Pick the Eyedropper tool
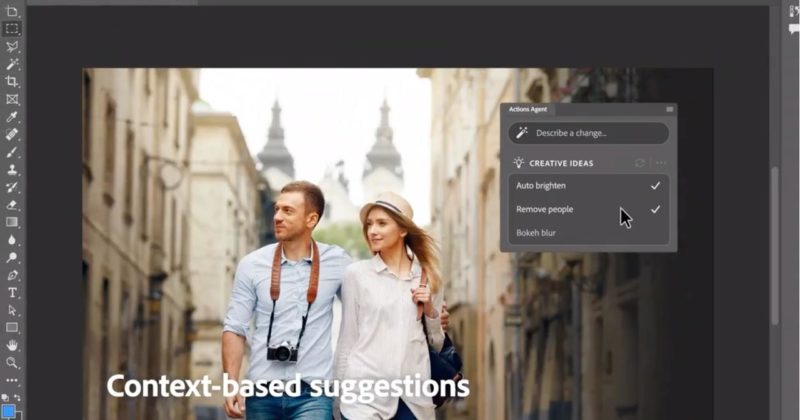Screen dimensions: 800x420 [x=12, y=116]
